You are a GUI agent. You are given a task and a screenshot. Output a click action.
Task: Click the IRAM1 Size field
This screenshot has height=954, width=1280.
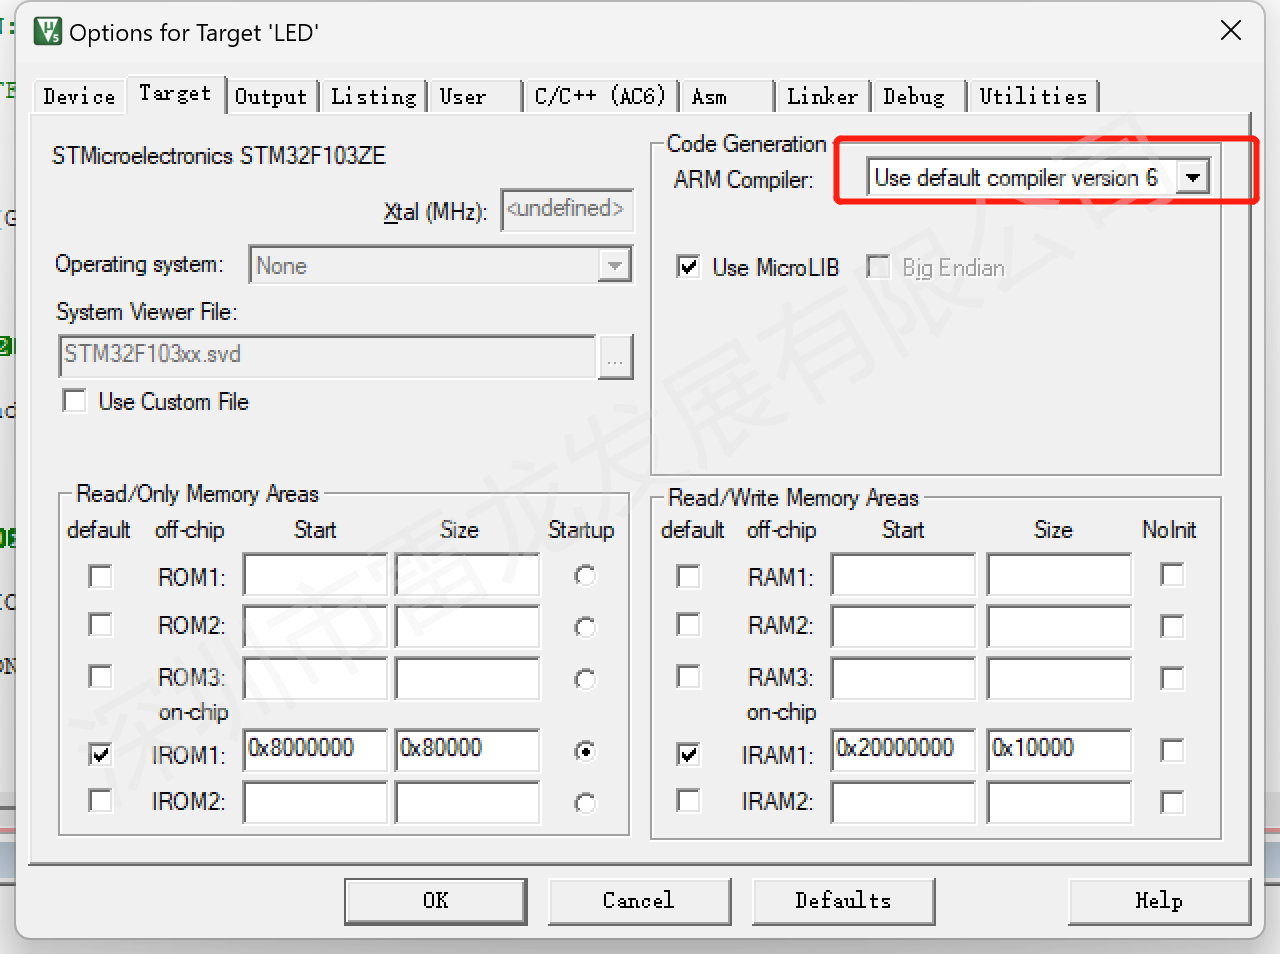(1059, 749)
